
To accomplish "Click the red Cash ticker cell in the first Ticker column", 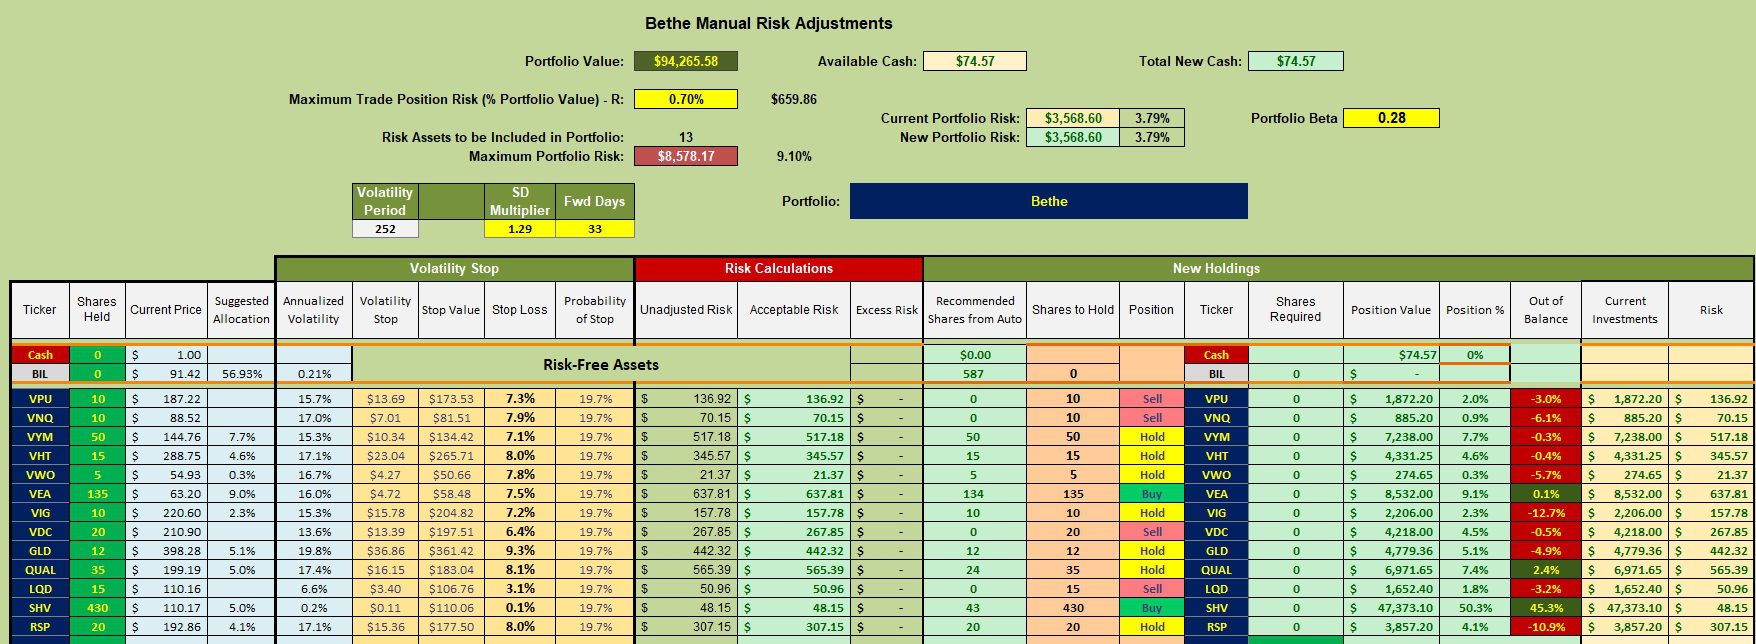I will (x=40, y=354).
